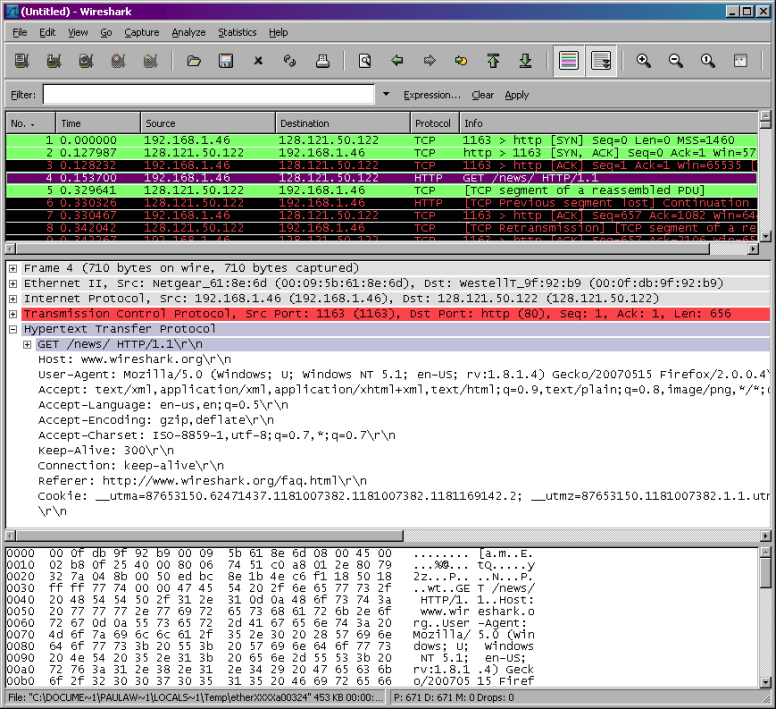The width and height of the screenshot is (776, 709).
Task: Expand Transmission Control Protocol tree node
Action: coord(13,314)
